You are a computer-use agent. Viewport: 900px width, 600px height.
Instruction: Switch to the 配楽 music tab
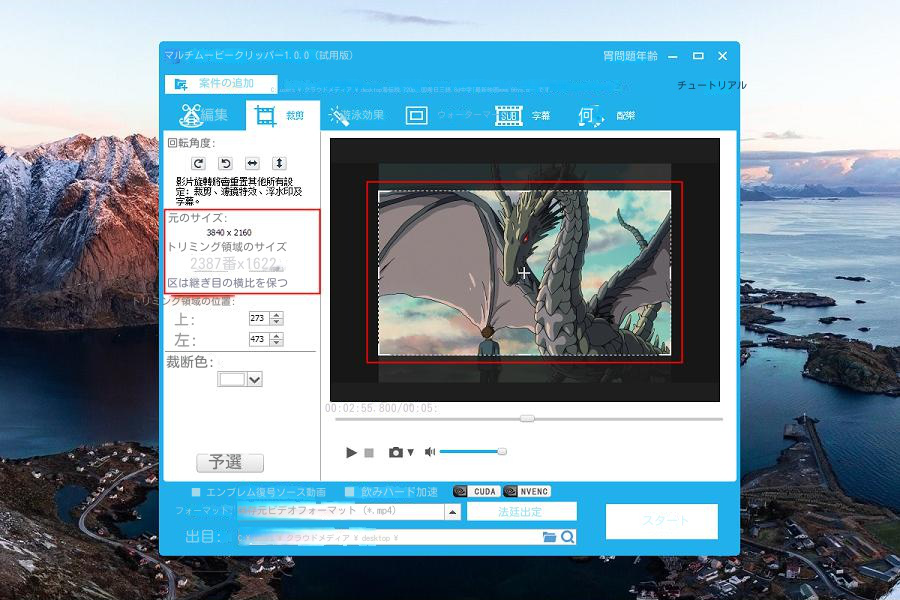point(606,115)
